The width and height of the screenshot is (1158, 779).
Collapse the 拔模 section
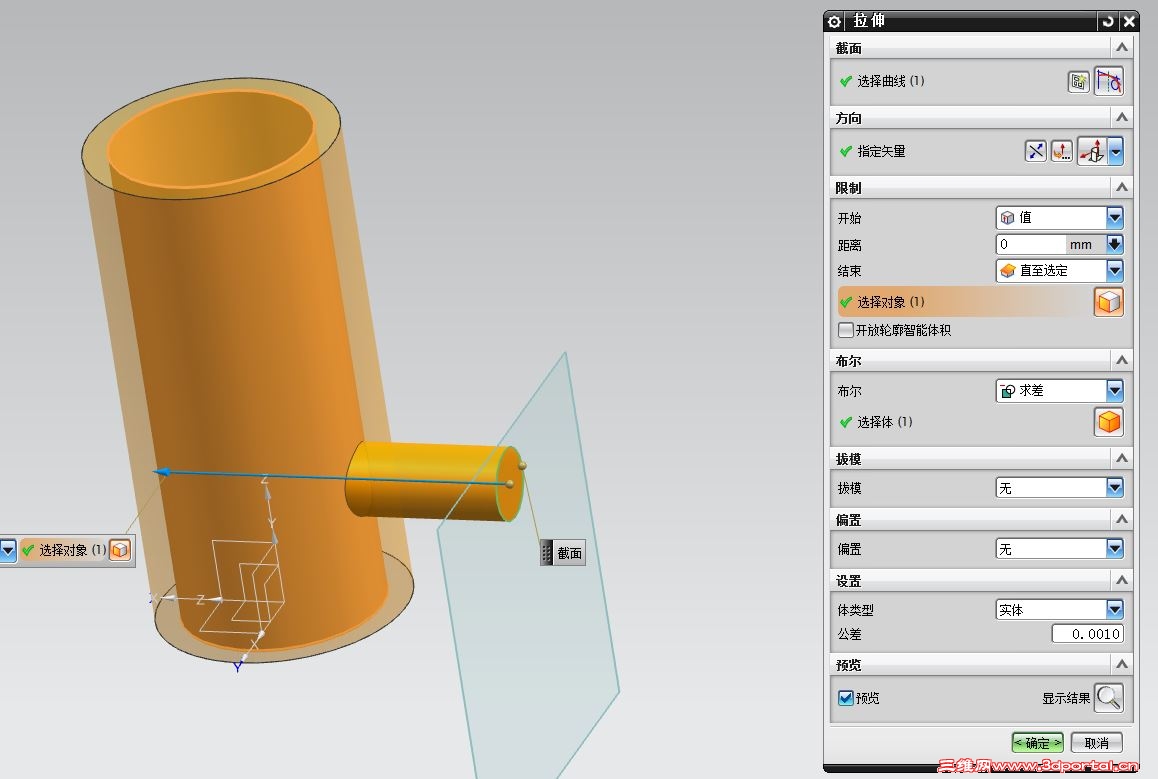click(x=1122, y=459)
